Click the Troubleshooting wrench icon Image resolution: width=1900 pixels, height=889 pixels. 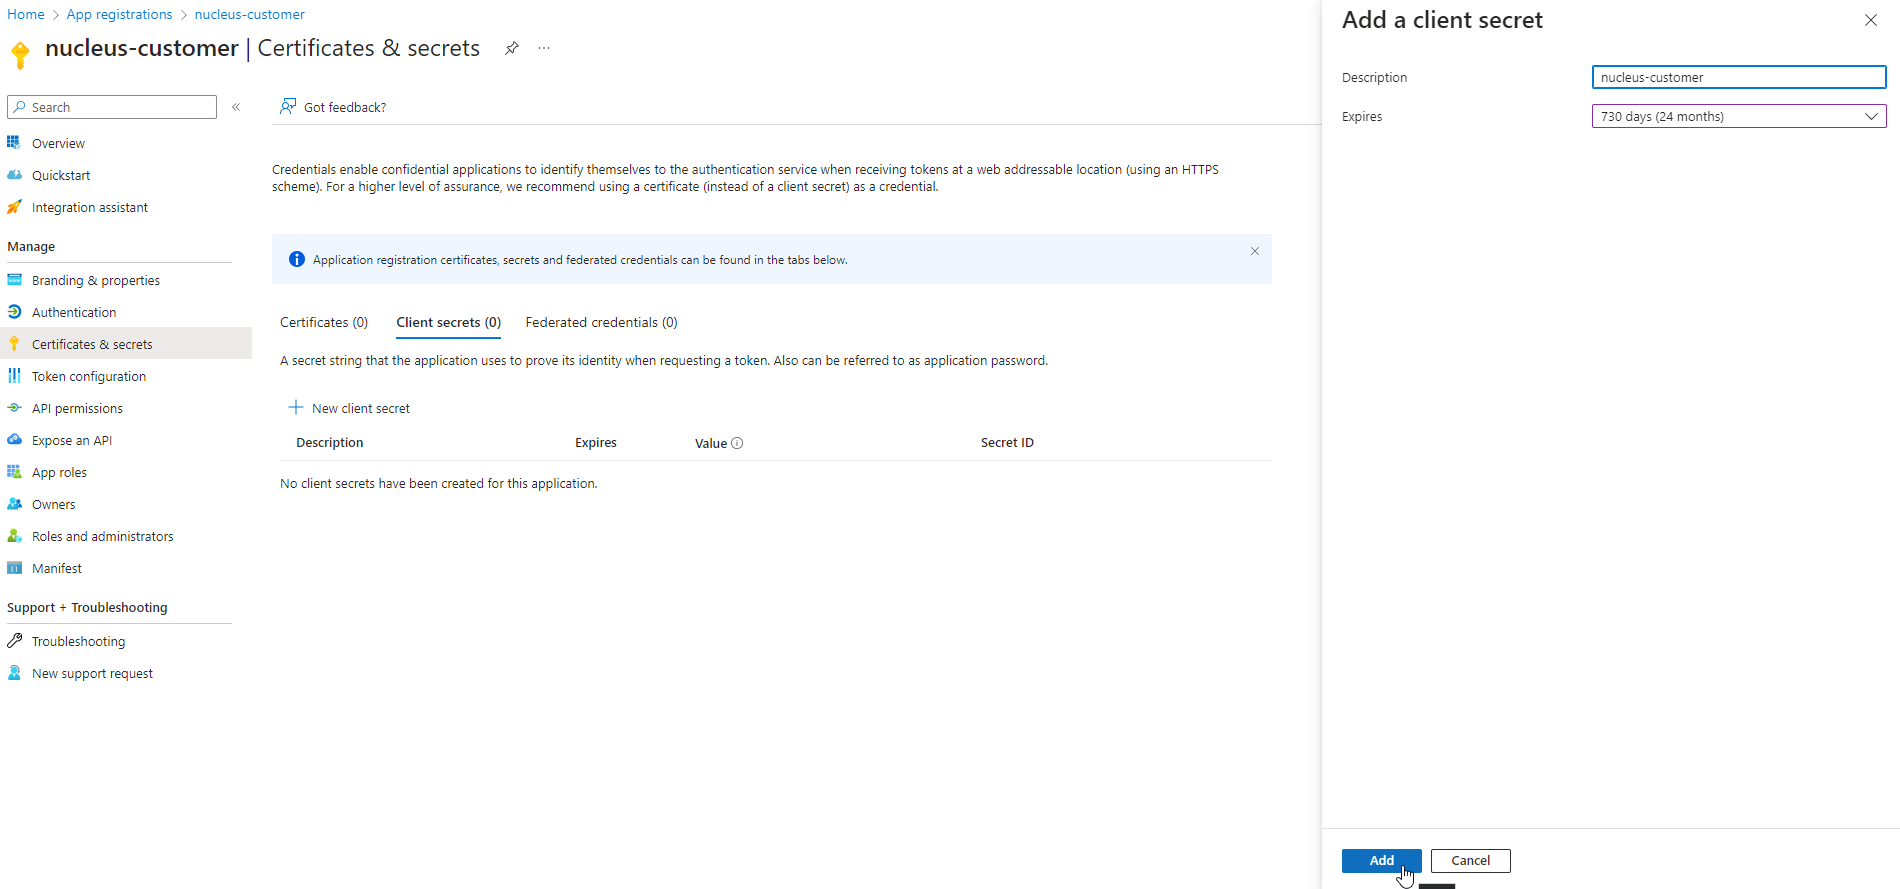click(x=14, y=641)
